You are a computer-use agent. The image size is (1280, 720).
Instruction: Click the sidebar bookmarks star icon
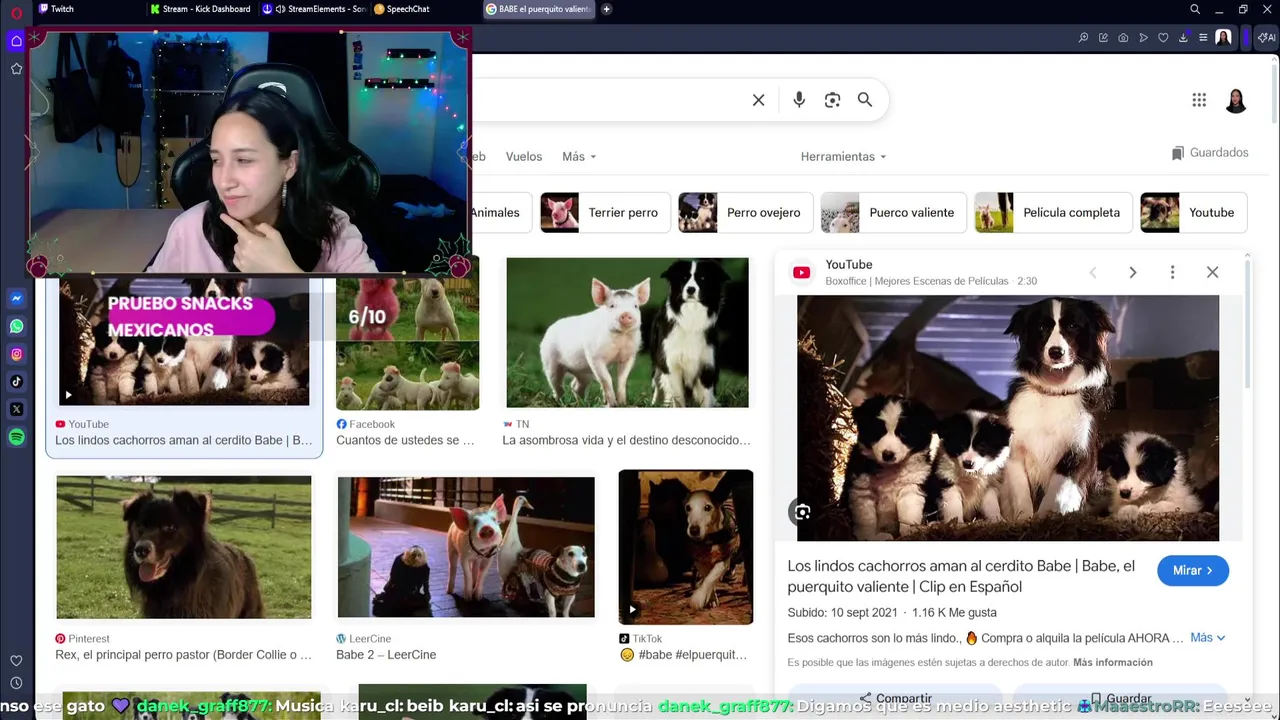click(x=16, y=69)
